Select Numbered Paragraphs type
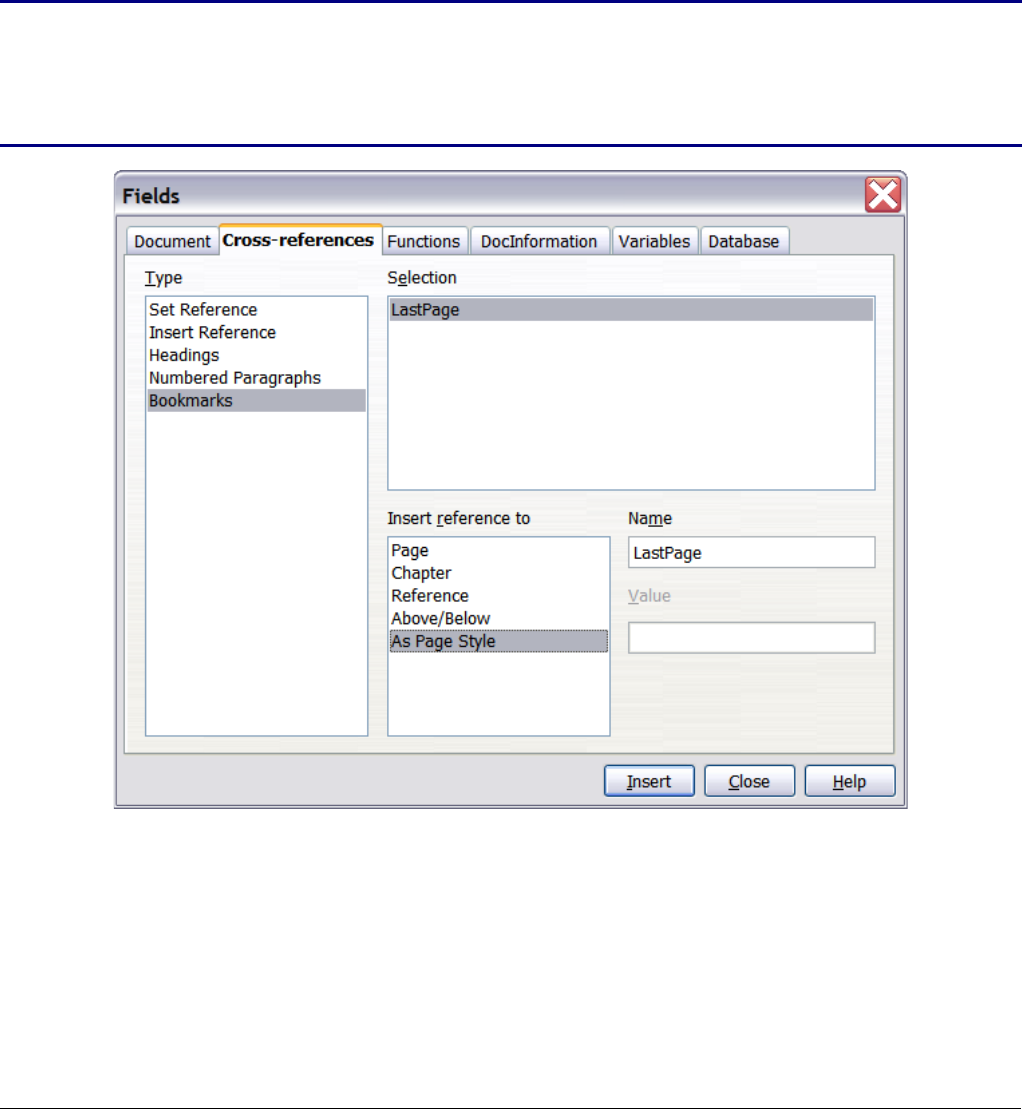 pos(256,378)
